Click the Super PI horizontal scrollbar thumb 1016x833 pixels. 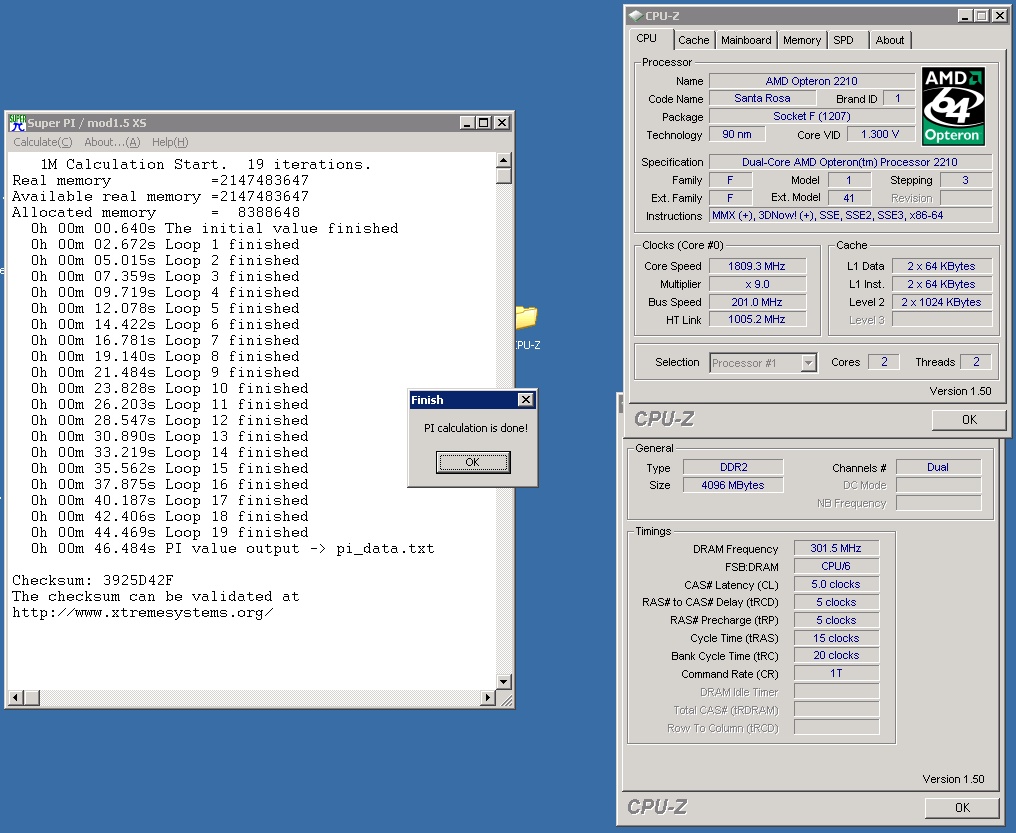click(32, 698)
